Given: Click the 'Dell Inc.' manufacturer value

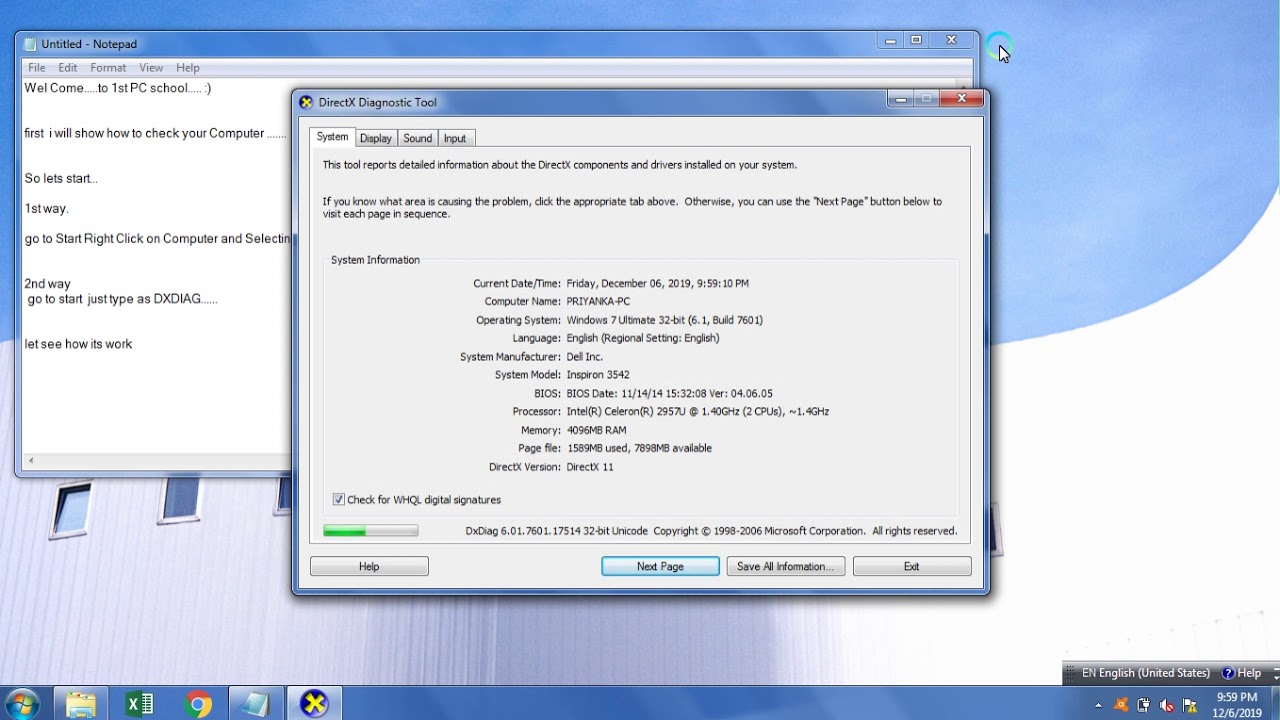Looking at the screenshot, I should coord(585,356).
